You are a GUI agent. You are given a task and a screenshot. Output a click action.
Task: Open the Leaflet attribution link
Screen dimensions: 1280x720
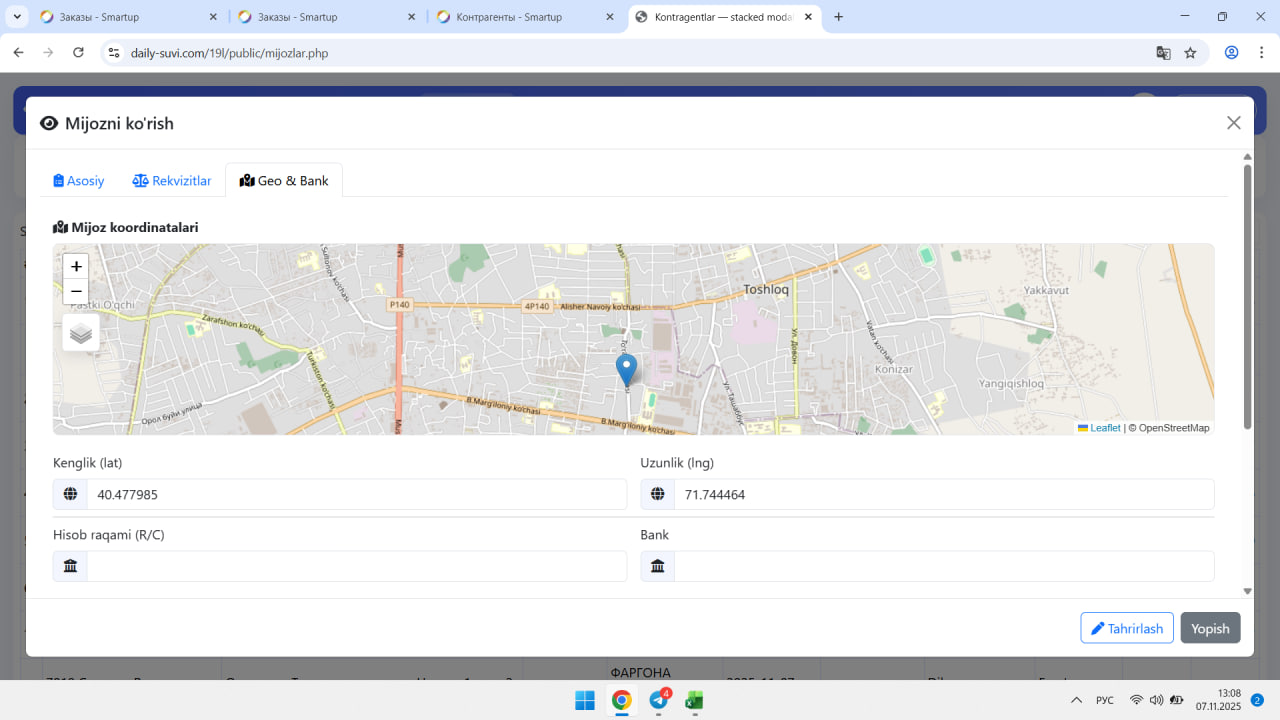(x=1104, y=428)
